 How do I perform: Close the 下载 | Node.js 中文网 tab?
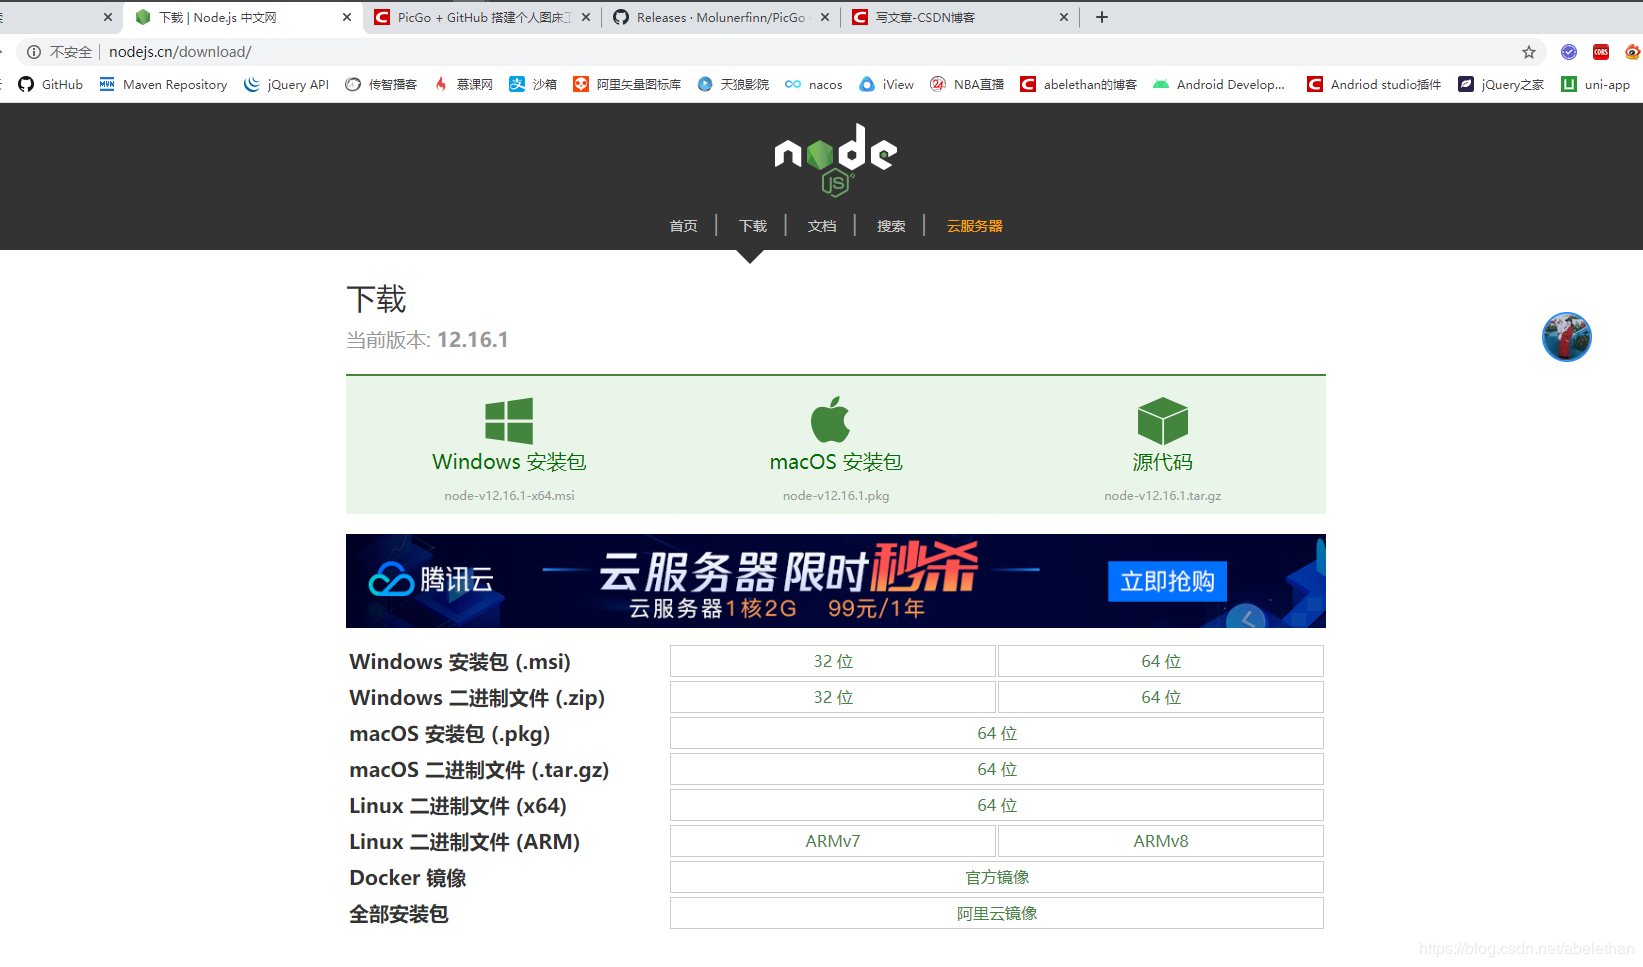point(347,17)
